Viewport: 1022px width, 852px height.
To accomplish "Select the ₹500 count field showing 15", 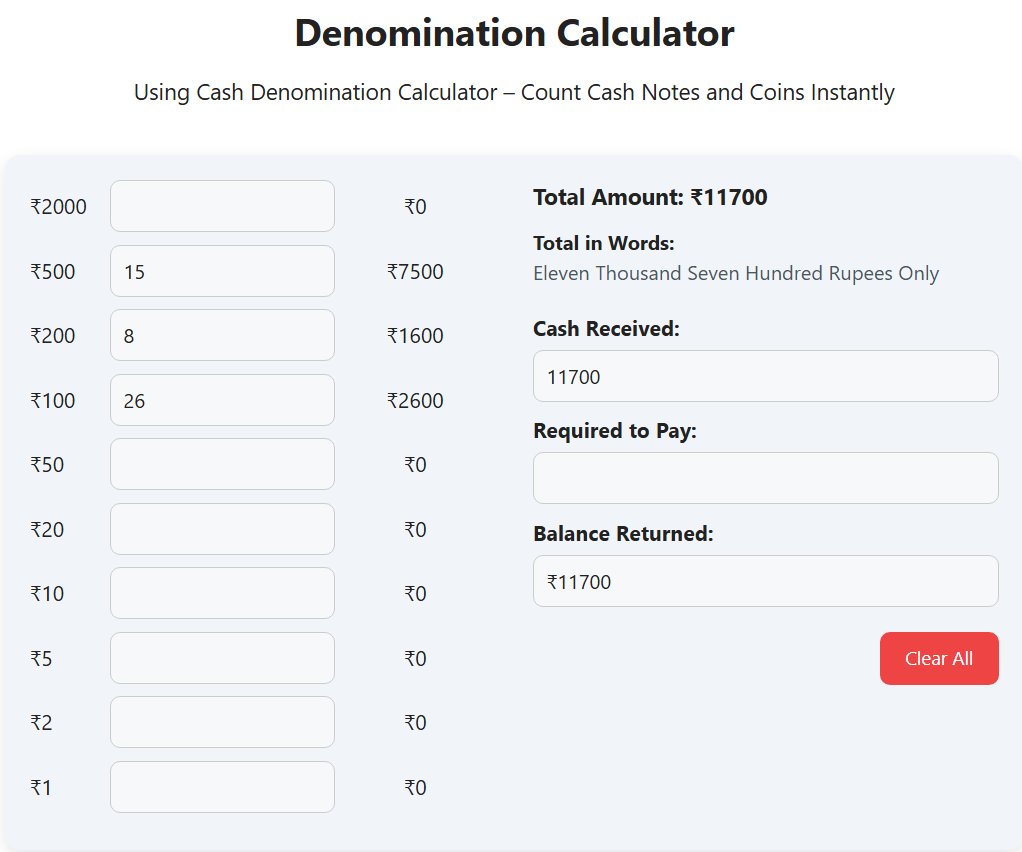I will (222, 270).
